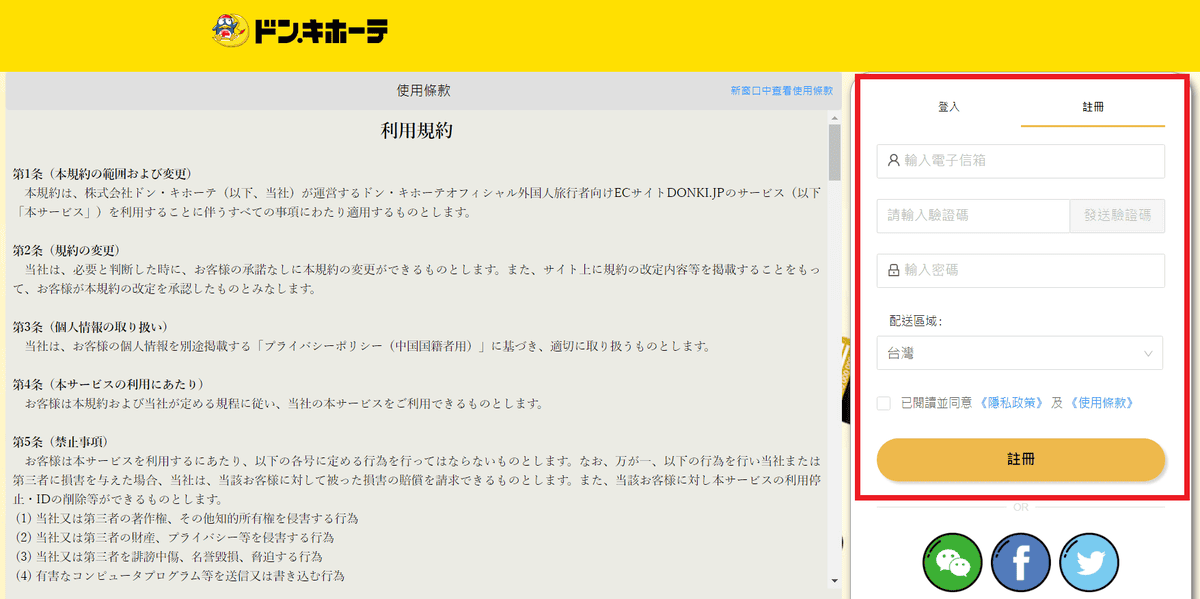
Task: Click the chevron arrow in delivery region dropdown
Action: click(x=1148, y=353)
